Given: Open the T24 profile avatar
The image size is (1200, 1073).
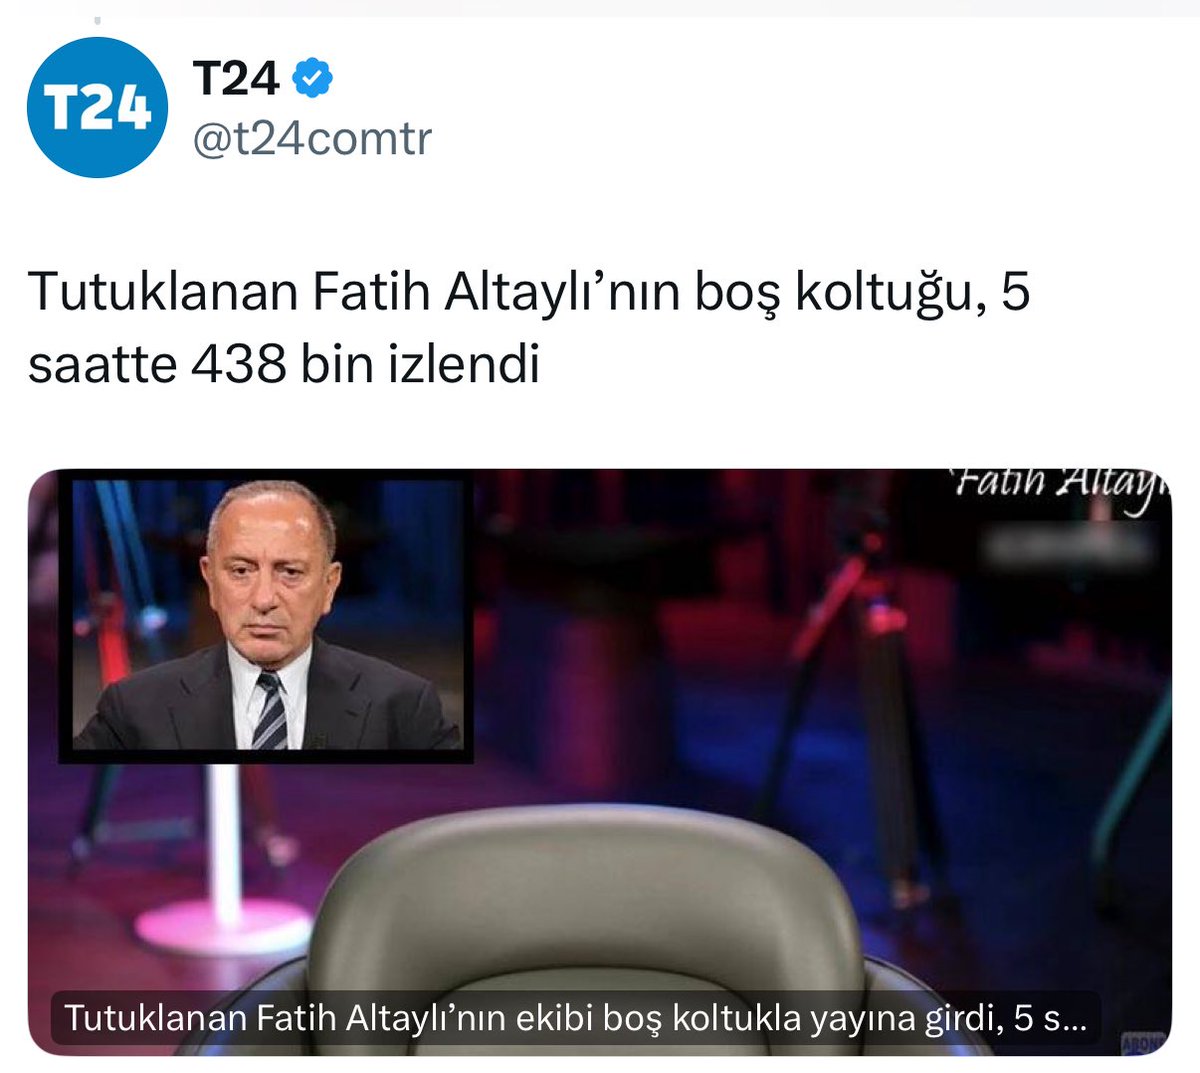Looking at the screenshot, I should (x=97, y=107).
